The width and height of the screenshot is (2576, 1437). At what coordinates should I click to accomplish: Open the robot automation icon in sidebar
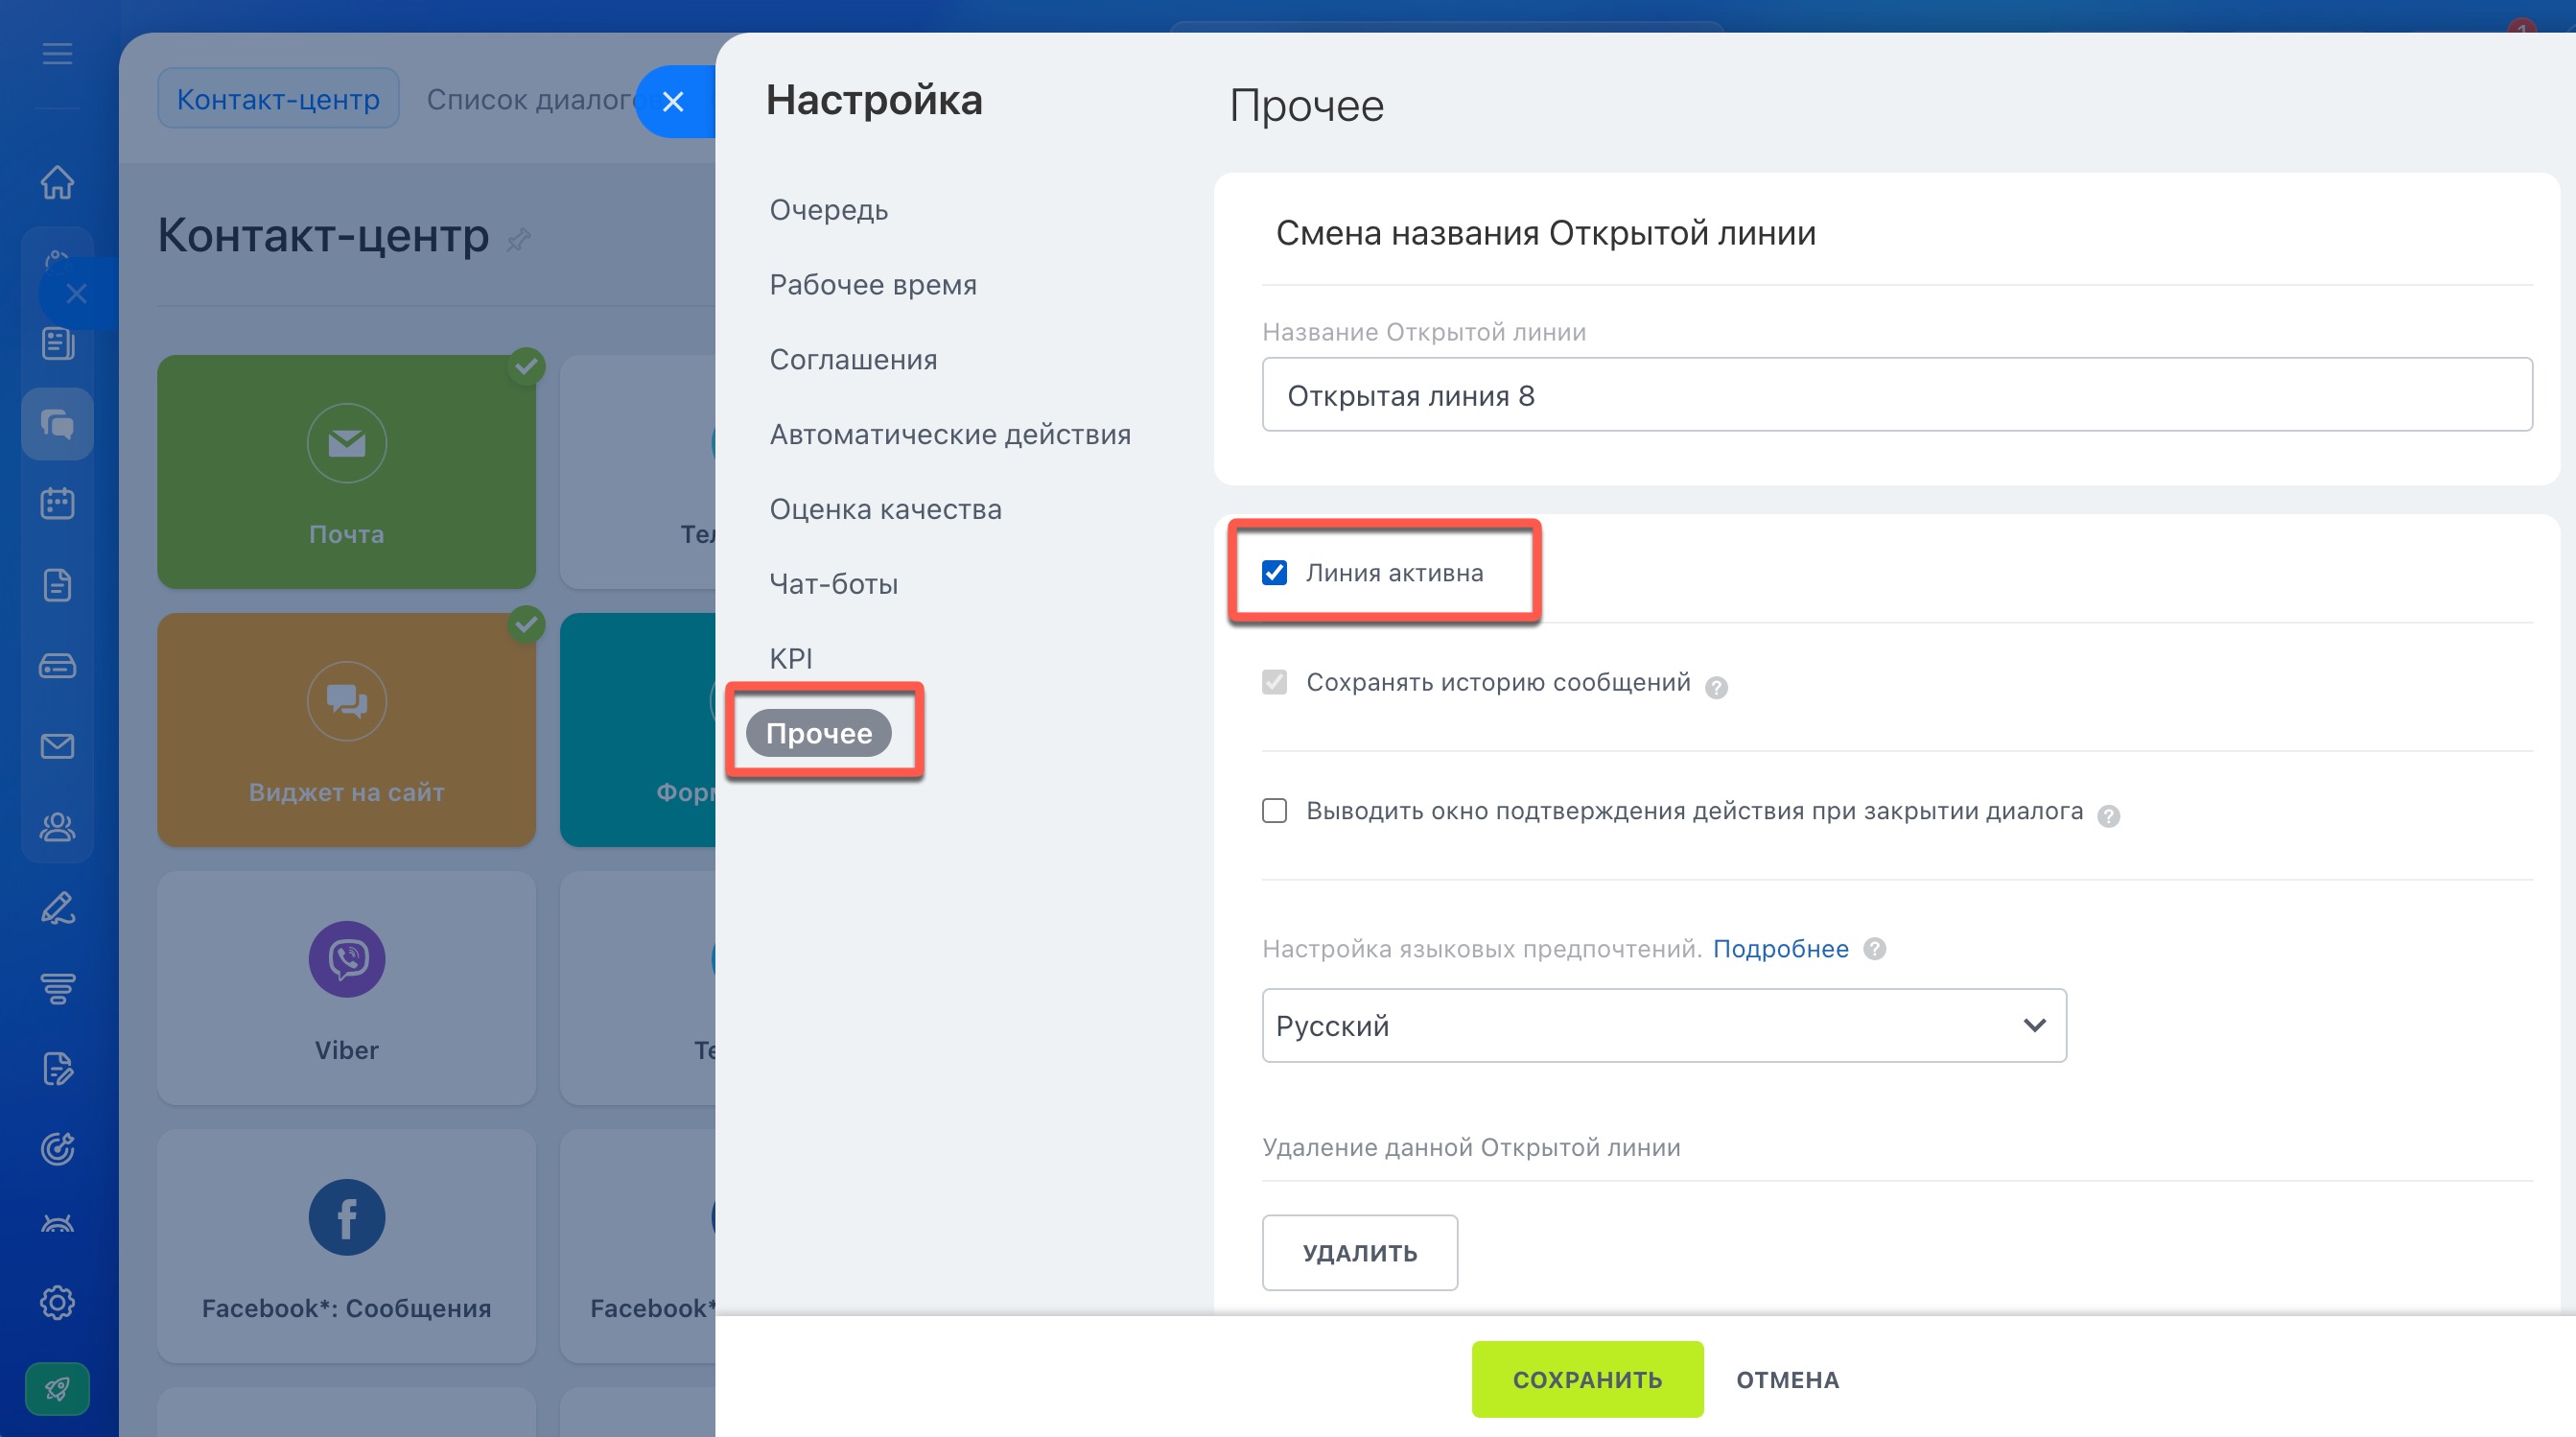[57, 1223]
